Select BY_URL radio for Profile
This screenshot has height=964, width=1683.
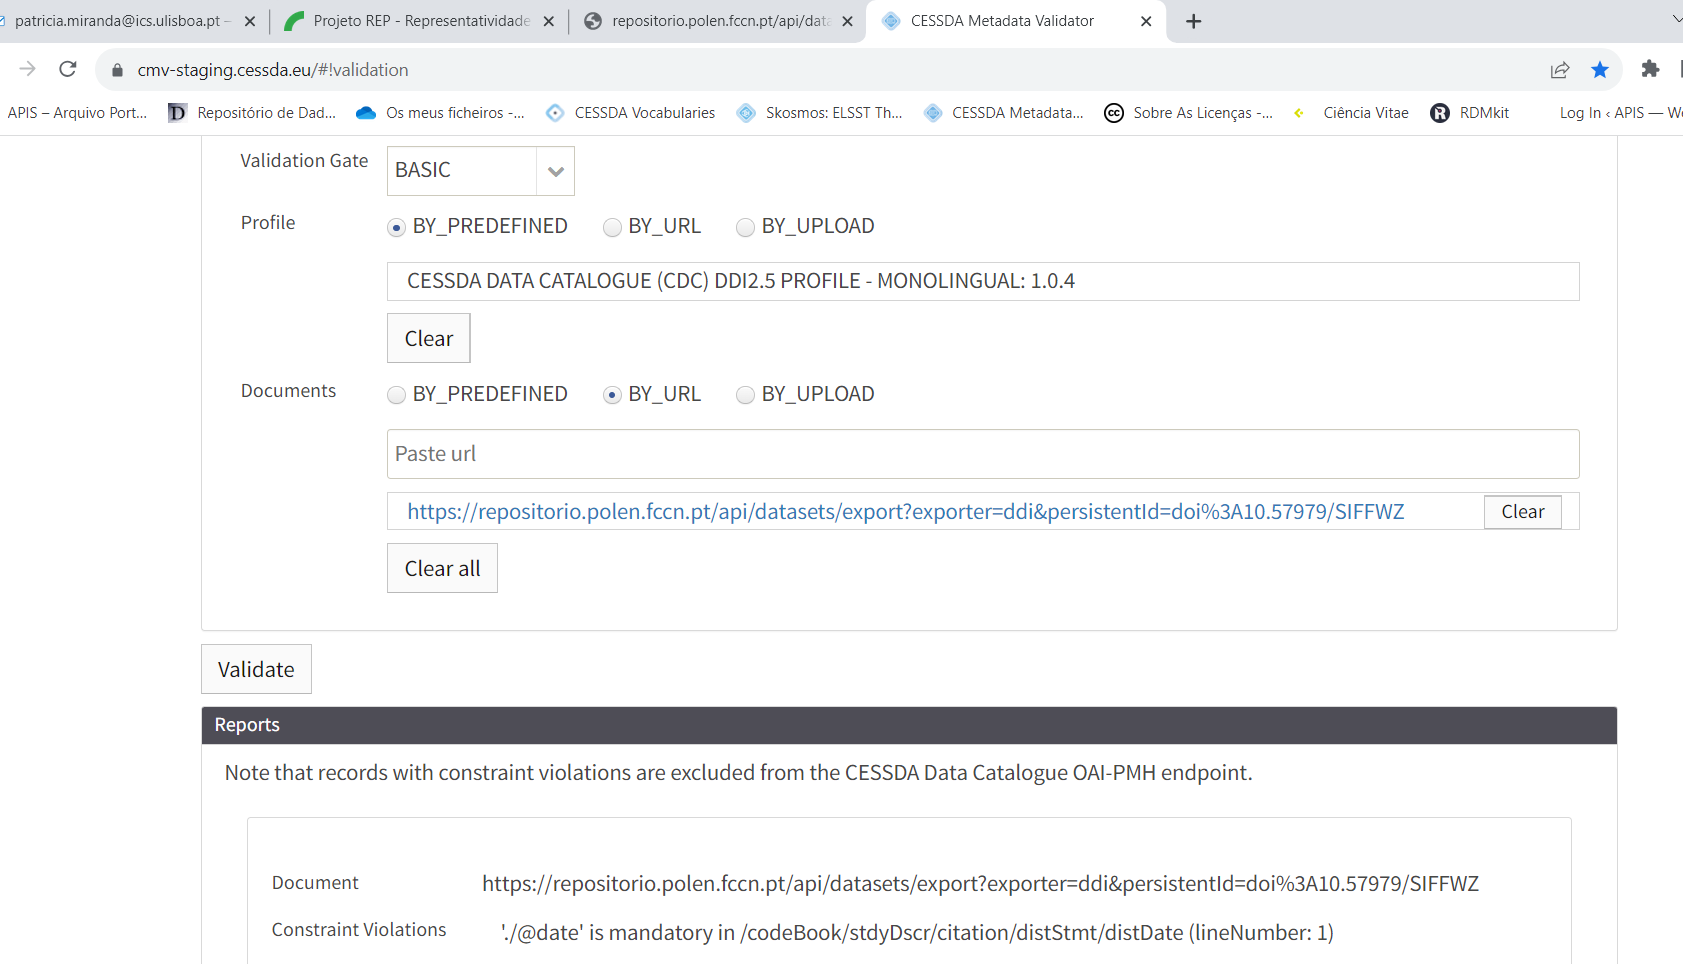click(613, 228)
